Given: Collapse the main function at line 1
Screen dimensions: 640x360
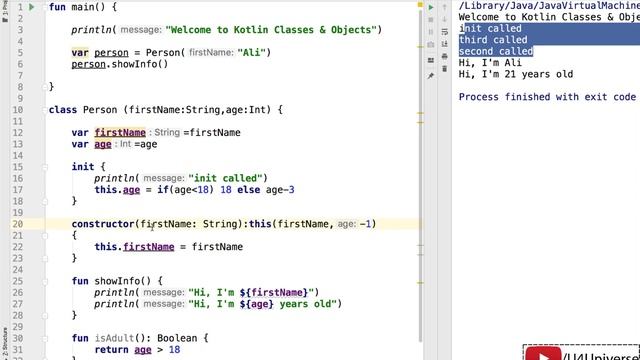Looking at the screenshot, I should click(x=44, y=7).
